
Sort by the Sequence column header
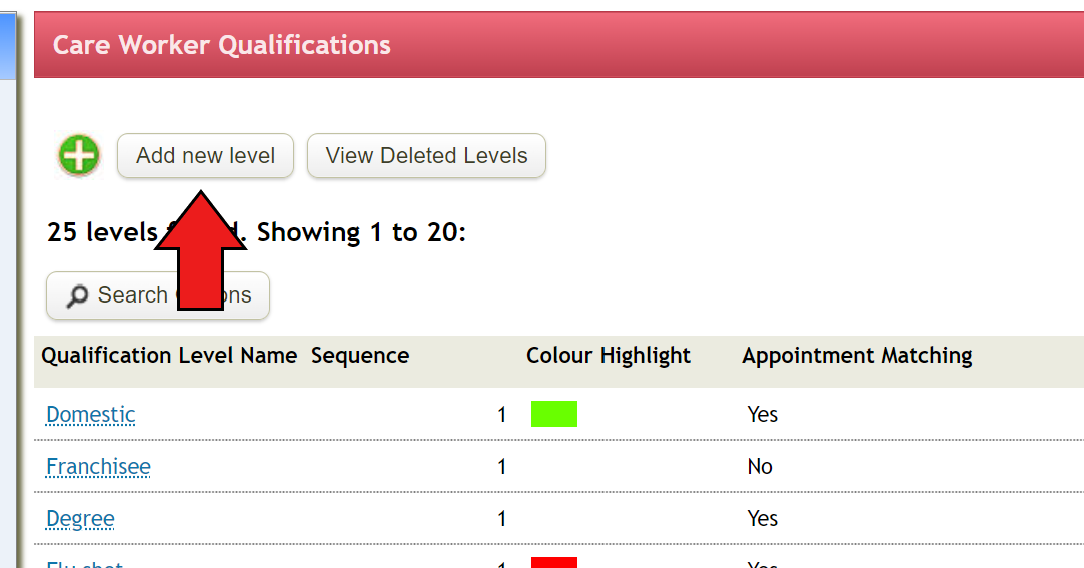point(359,355)
